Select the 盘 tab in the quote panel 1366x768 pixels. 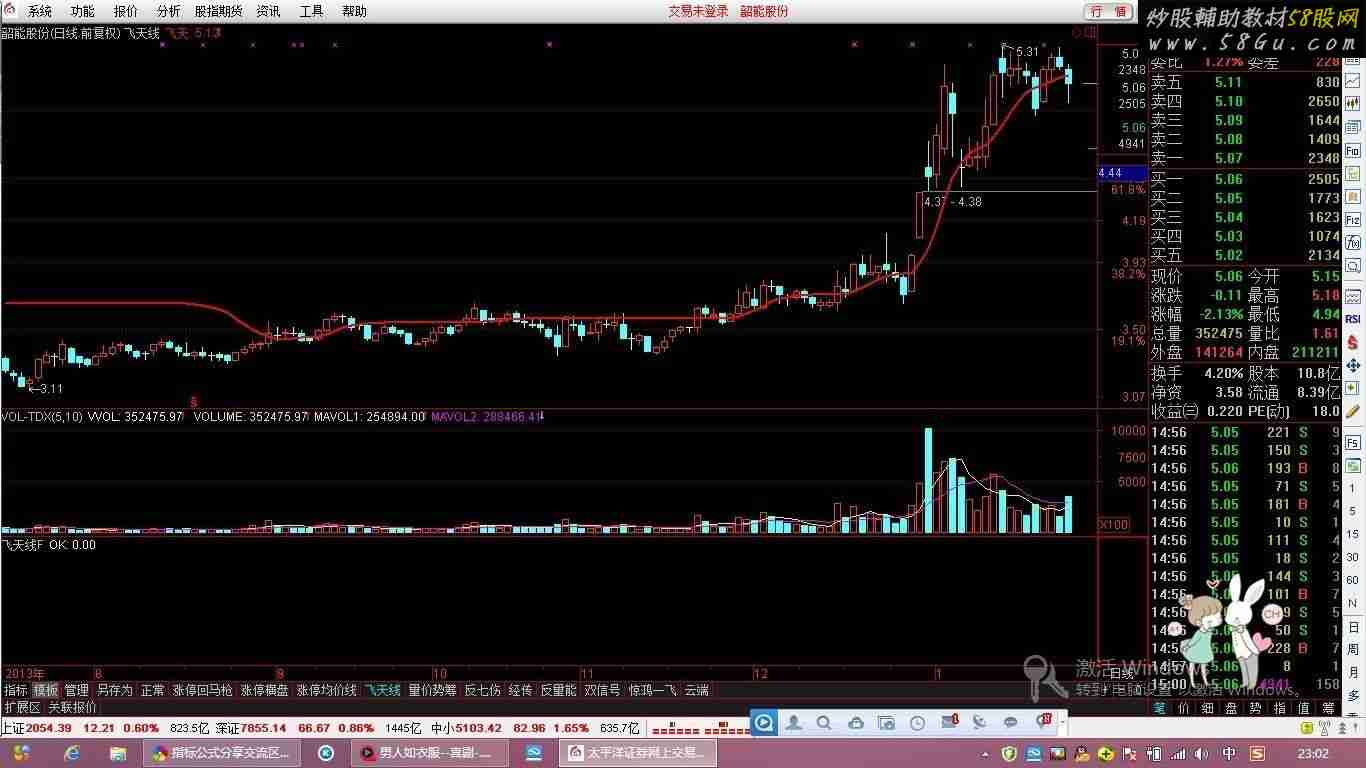(x=1232, y=707)
